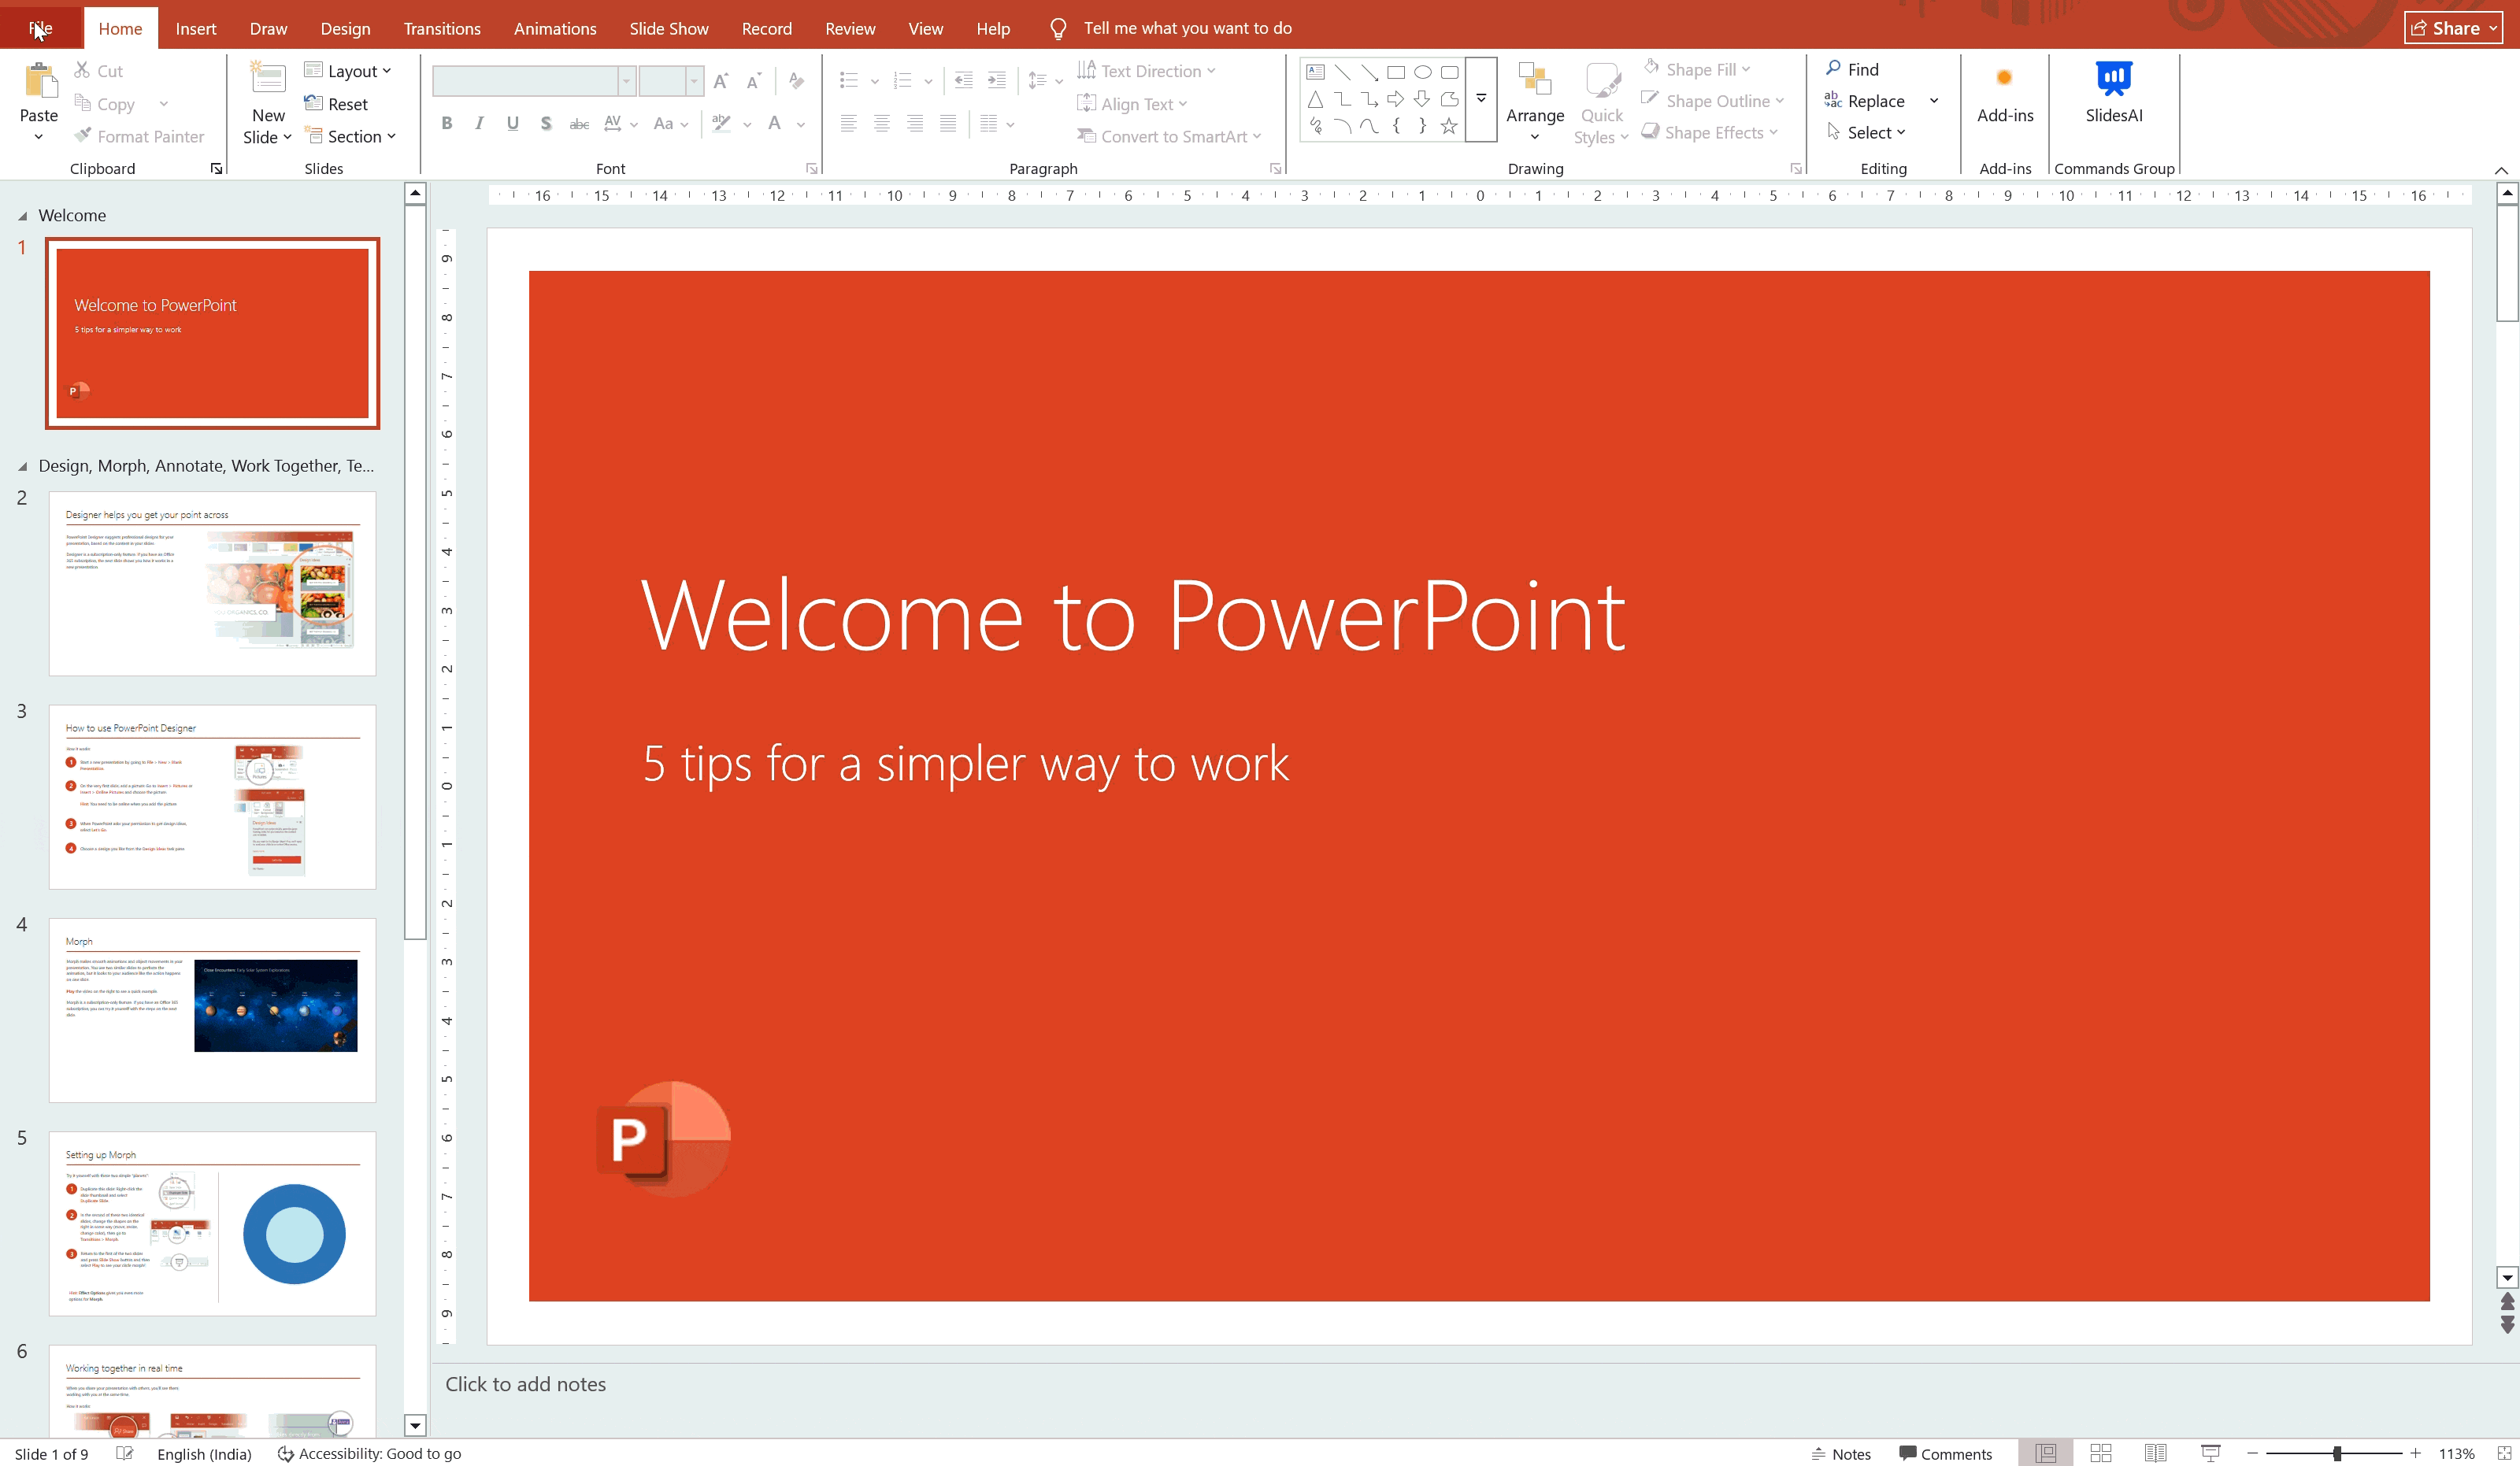Click the zoom slider handle
The width and height of the screenshot is (2520, 1466).
click(2337, 1453)
